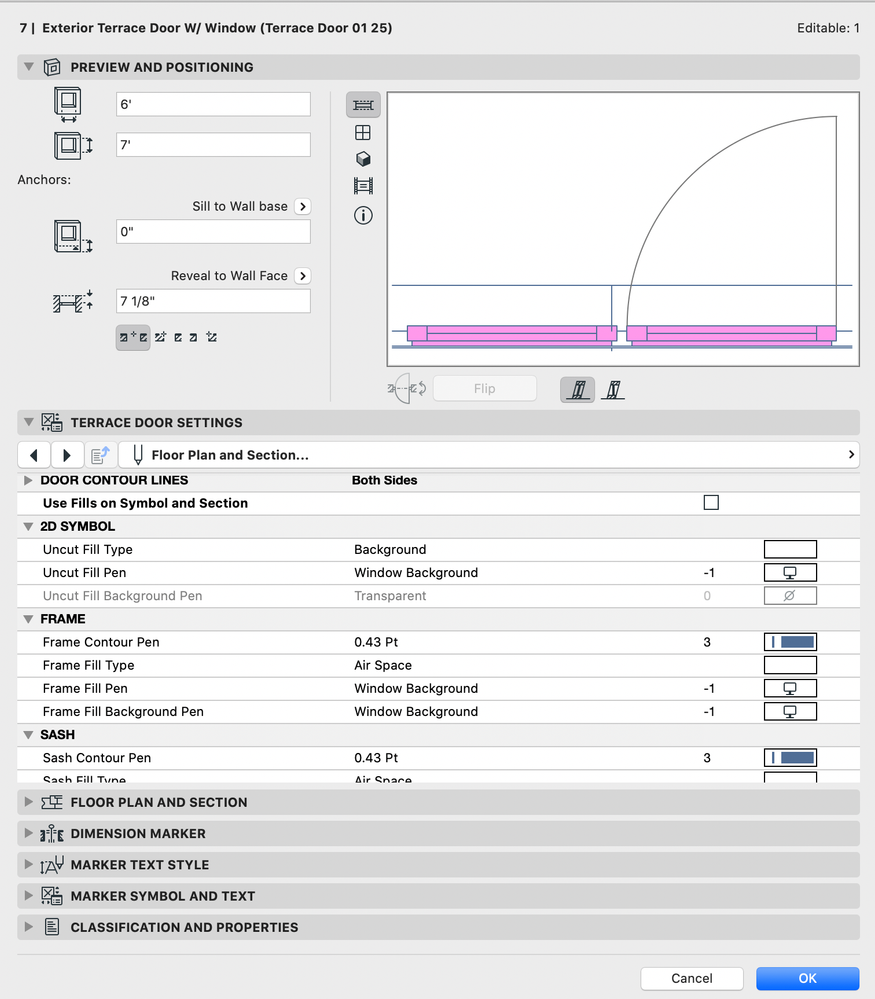The height and width of the screenshot is (999, 875).
Task: Expand the Dimension Marker panel
Action: pyautogui.click(x=28, y=833)
